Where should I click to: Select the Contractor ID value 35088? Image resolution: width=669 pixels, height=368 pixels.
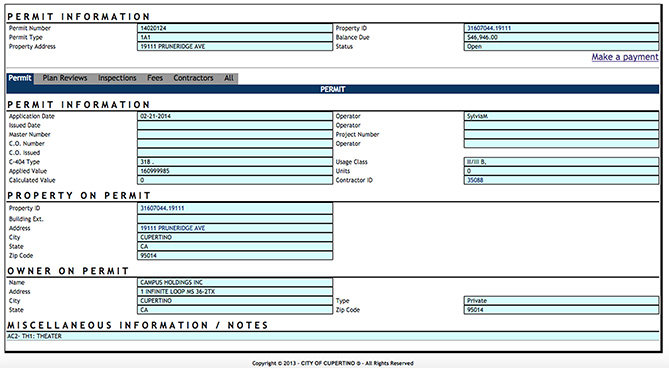(x=561, y=180)
